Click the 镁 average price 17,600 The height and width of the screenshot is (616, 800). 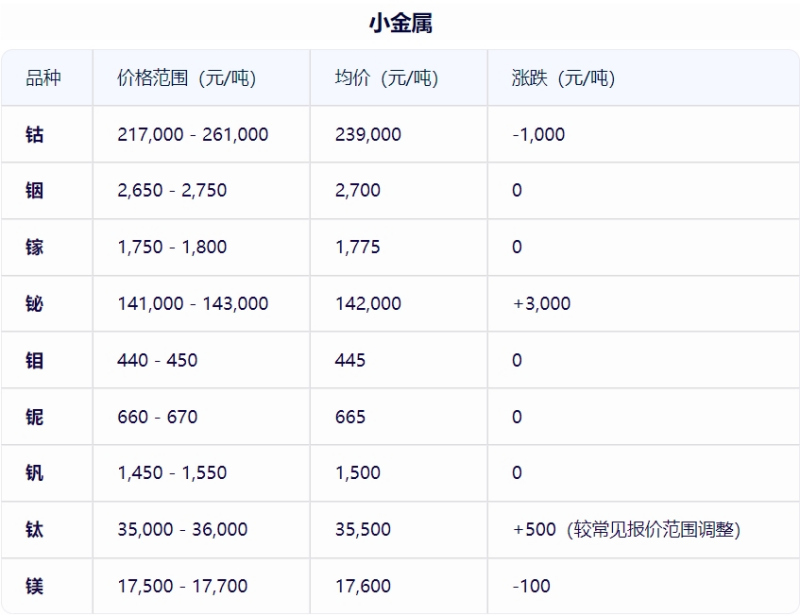tap(363, 586)
